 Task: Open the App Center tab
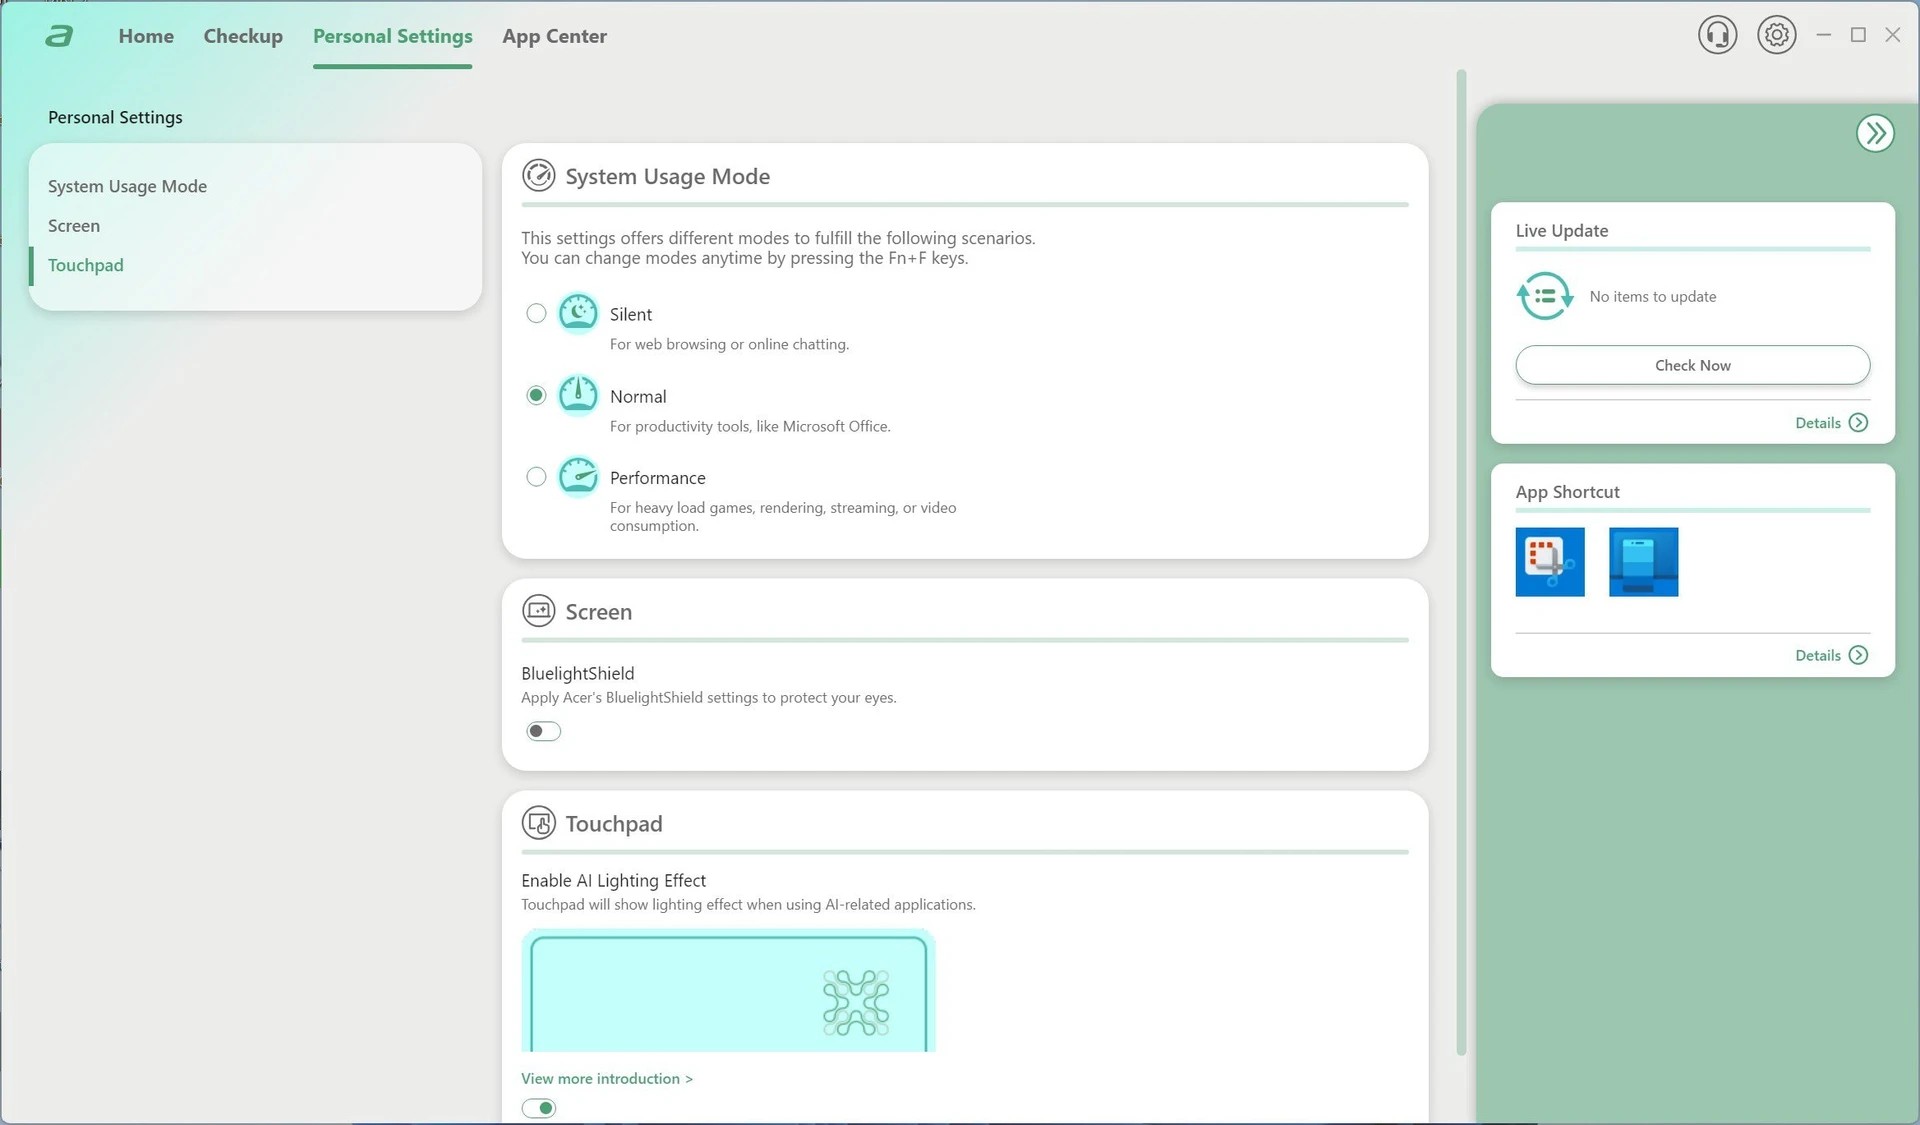(x=554, y=36)
